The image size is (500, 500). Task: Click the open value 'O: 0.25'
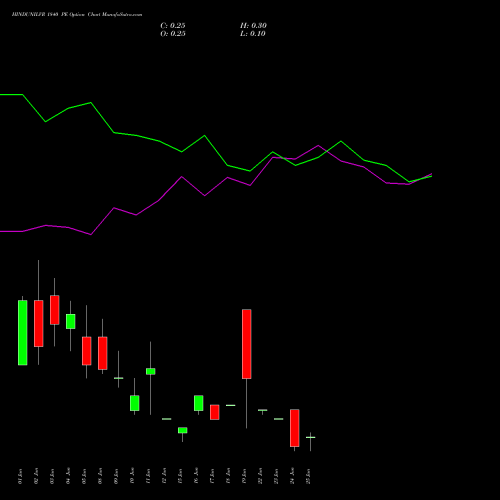click(173, 34)
